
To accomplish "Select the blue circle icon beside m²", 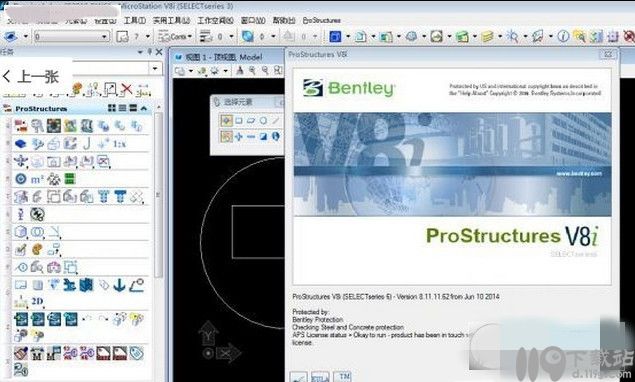I will click(x=21, y=179).
